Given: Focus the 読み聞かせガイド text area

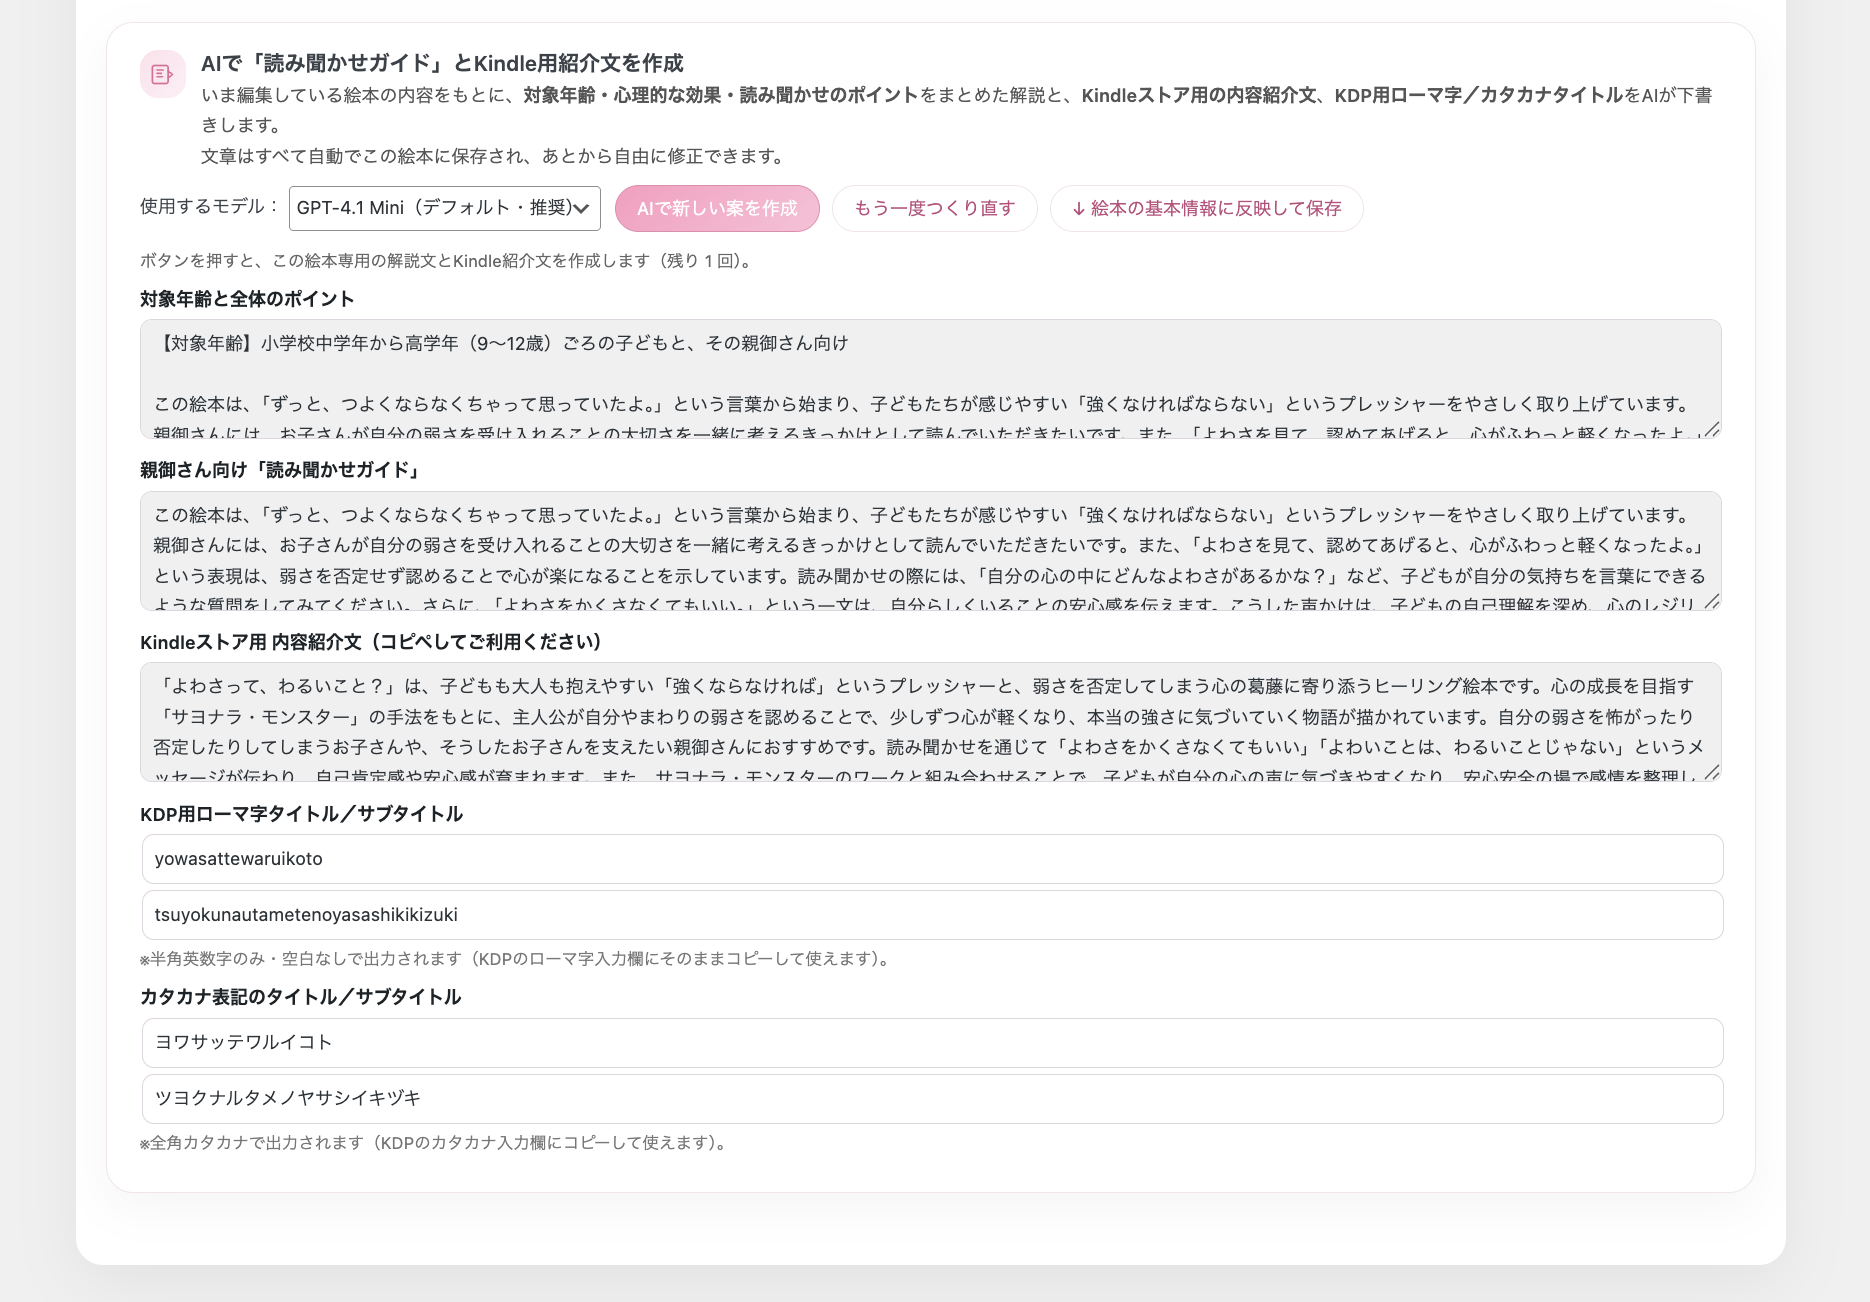Looking at the screenshot, I should tap(930, 550).
